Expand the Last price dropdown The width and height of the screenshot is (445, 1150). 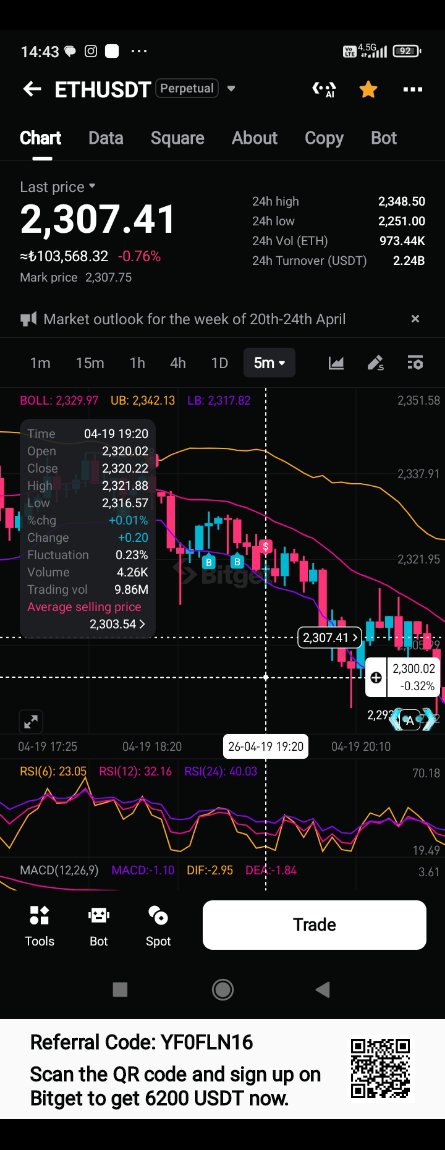(57, 187)
